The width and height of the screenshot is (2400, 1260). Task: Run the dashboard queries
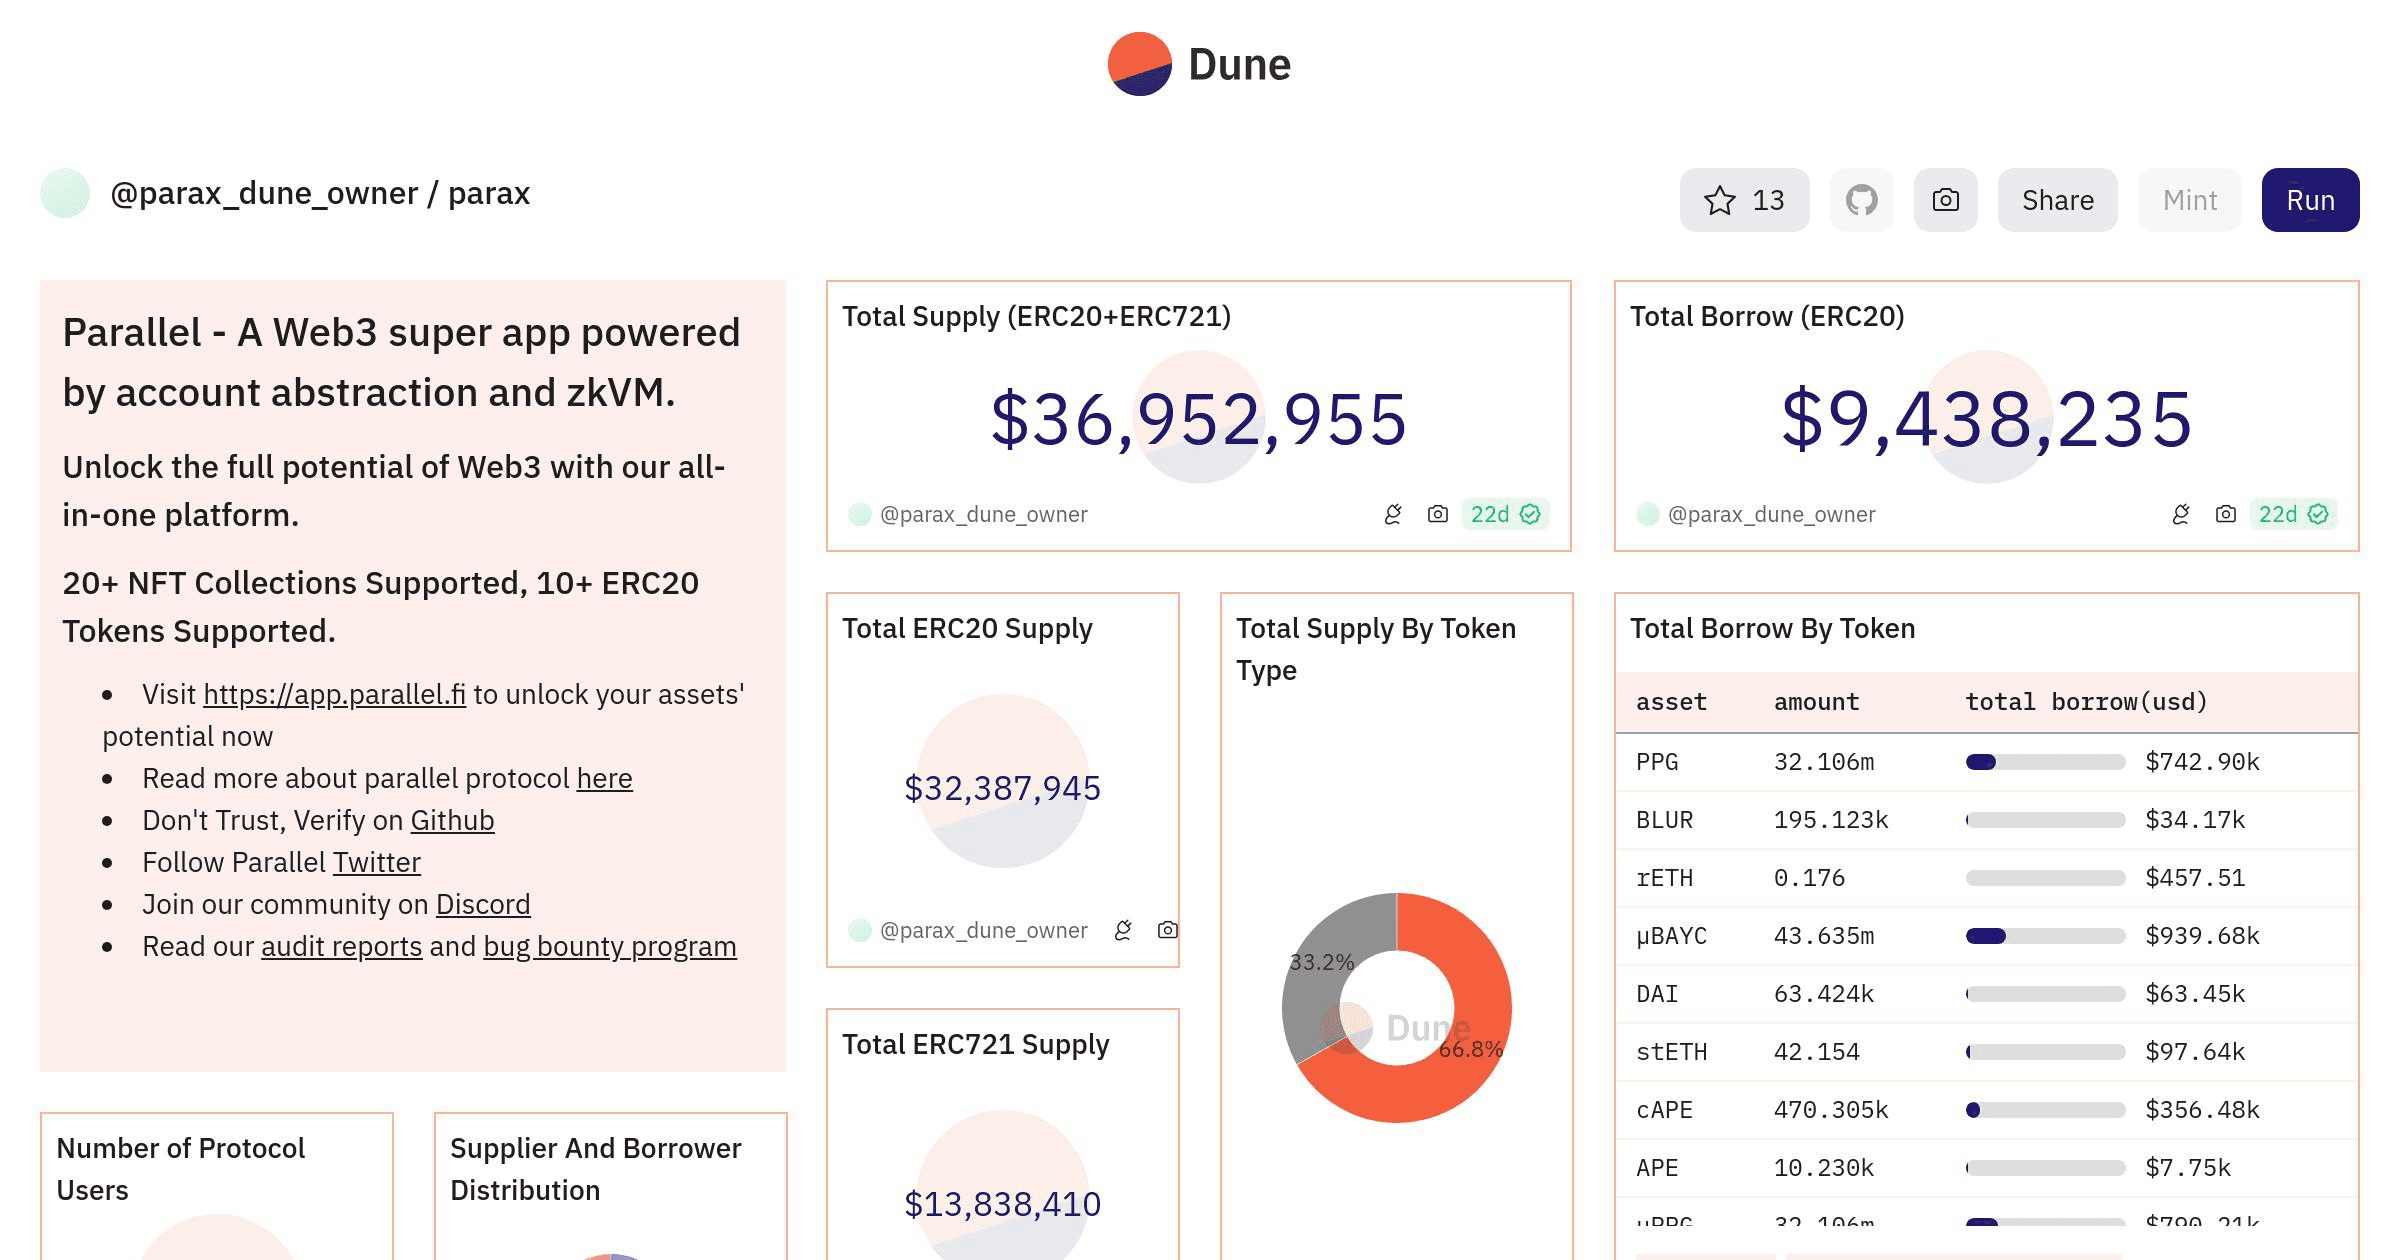(2310, 200)
